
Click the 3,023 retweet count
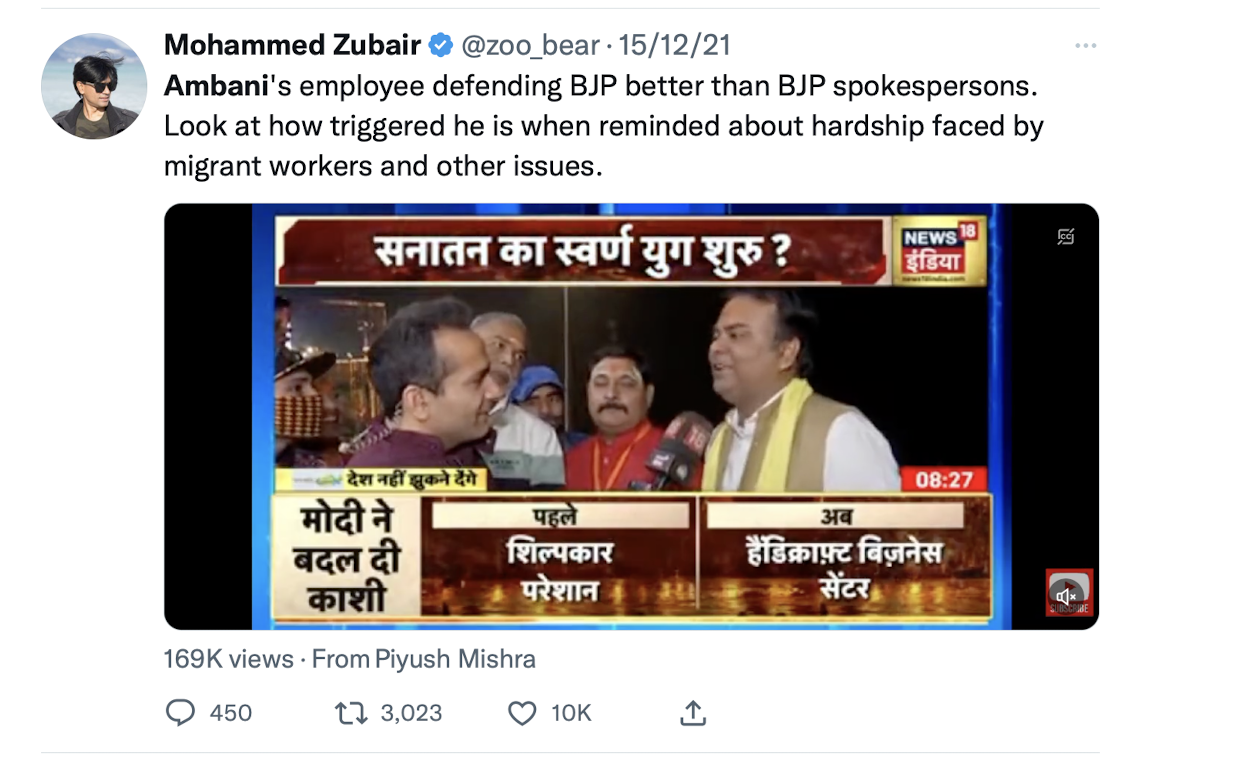411,713
